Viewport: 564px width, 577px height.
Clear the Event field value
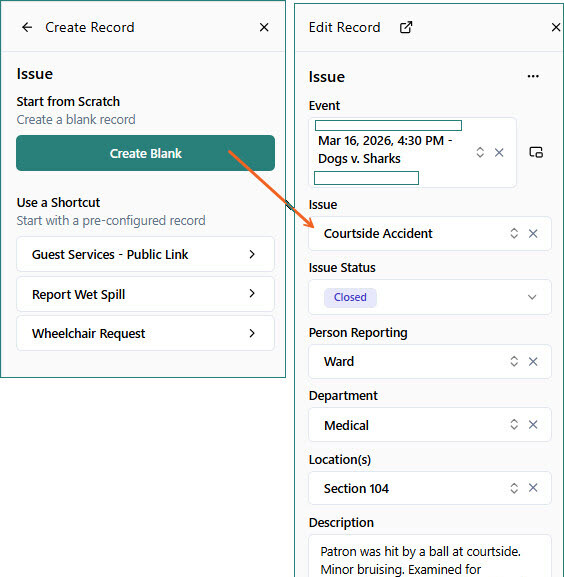pos(499,152)
